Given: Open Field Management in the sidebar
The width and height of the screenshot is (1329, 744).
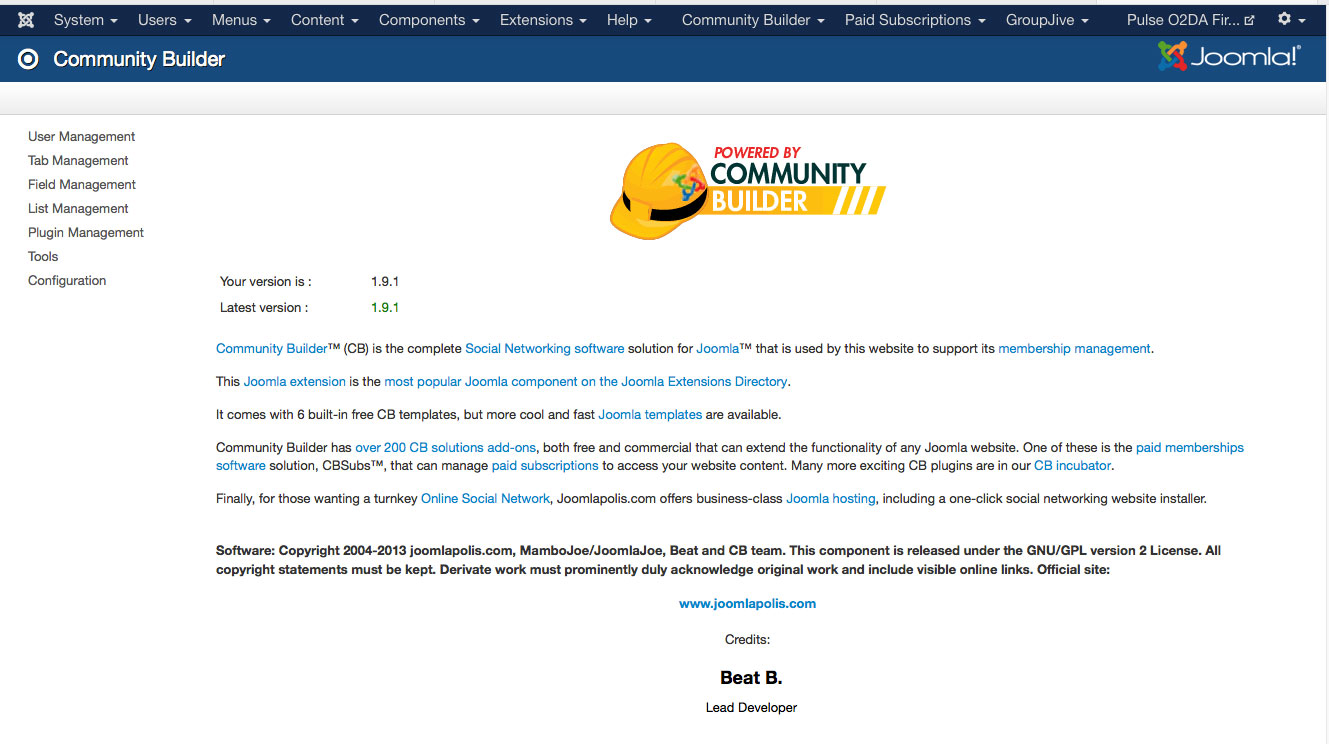Looking at the screenshot, I should pyautogui.click(x=82, y=185).
